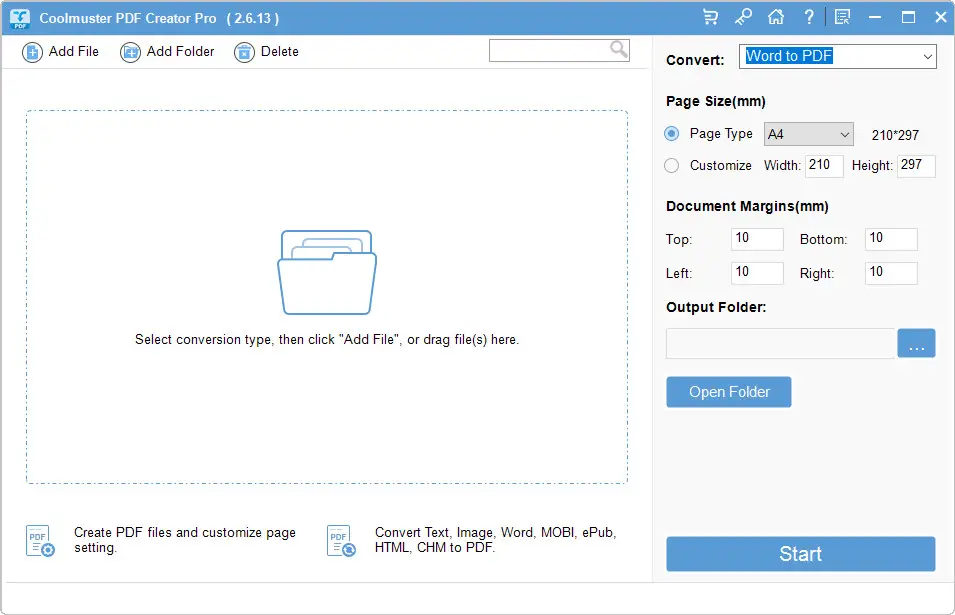Click the Delete trash icon

pos(244,52)
